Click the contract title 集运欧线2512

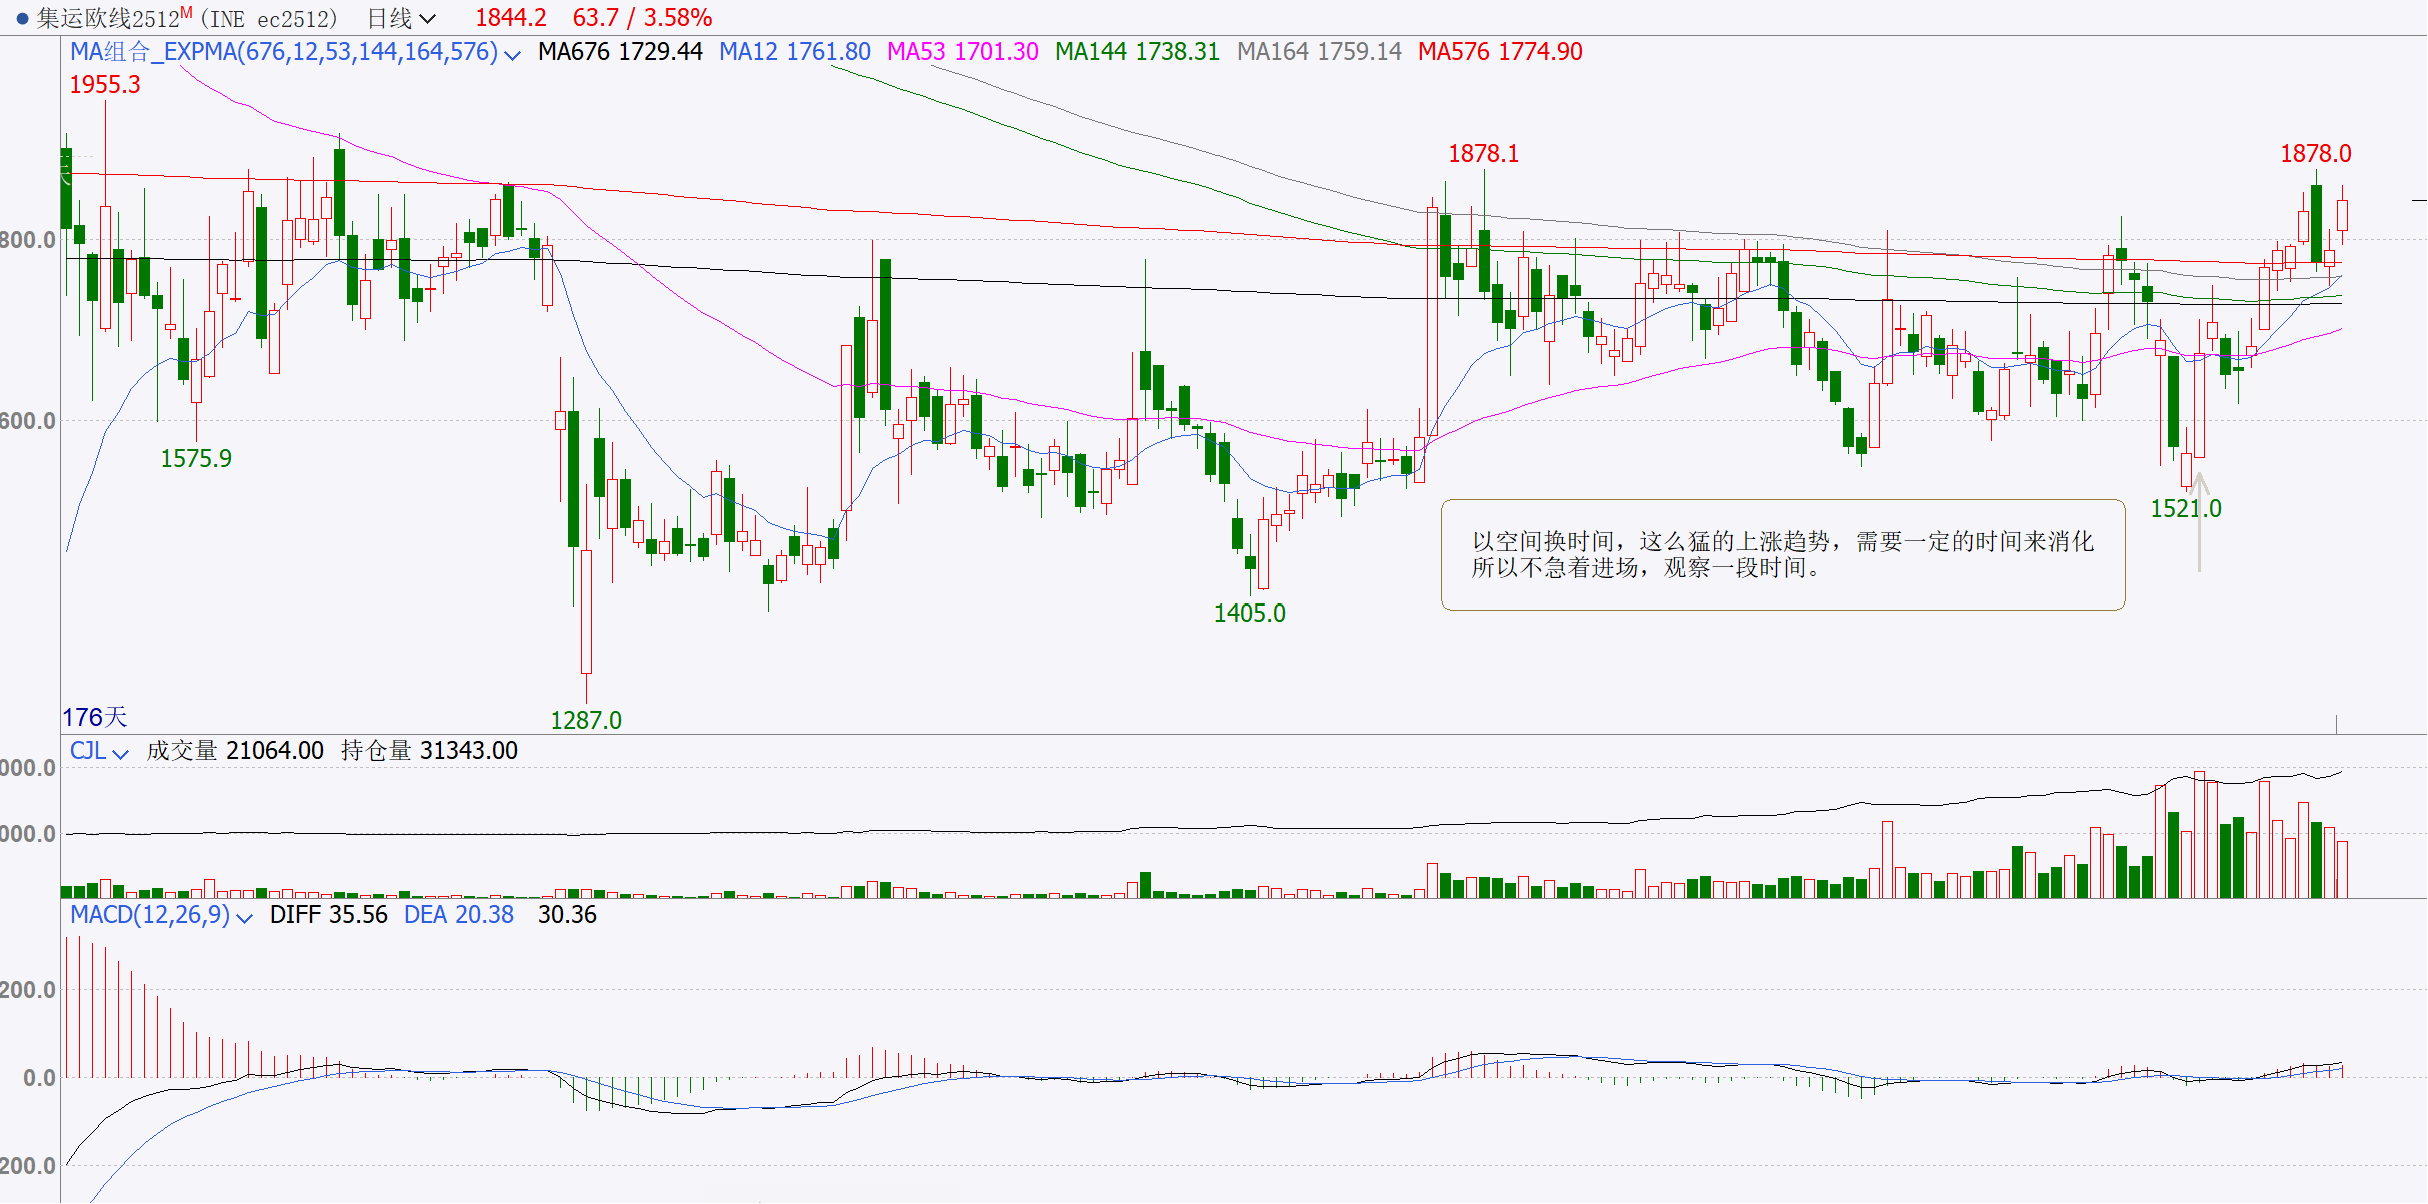(108, 18)
